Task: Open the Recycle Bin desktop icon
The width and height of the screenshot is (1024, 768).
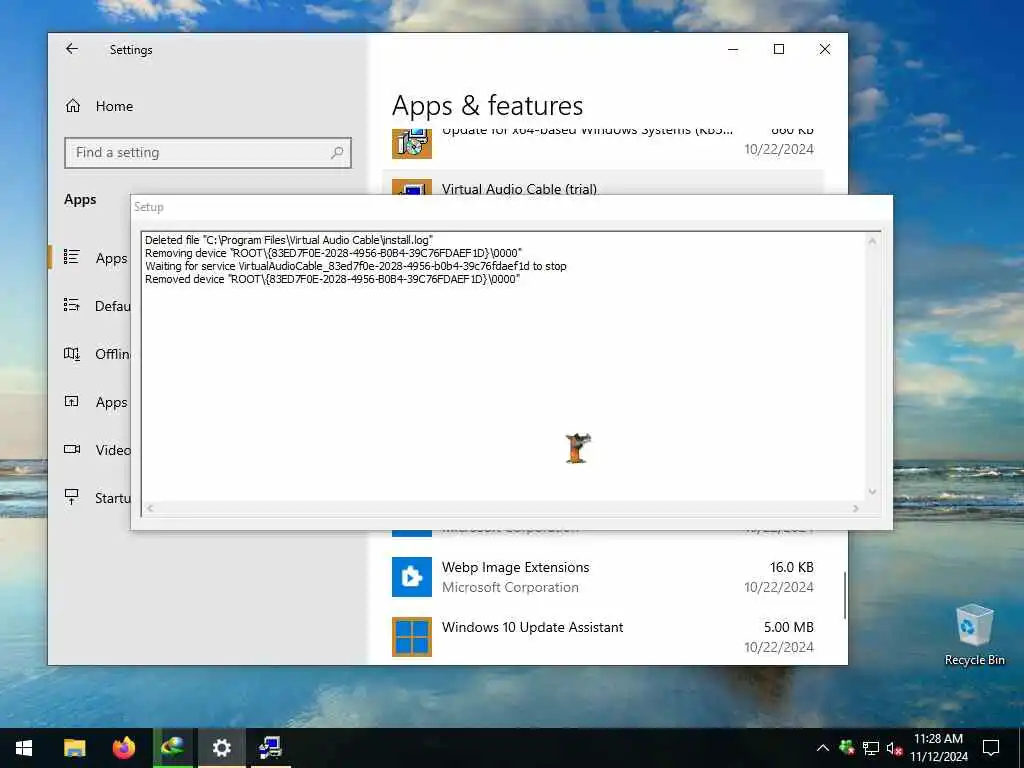Action: (974, 635)
